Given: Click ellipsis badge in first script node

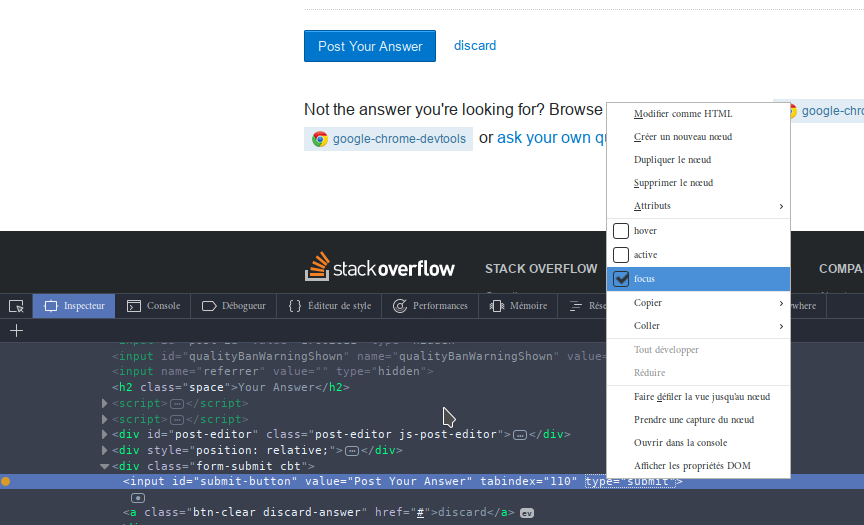Looking at the screenshot, I should click(177, 404).
